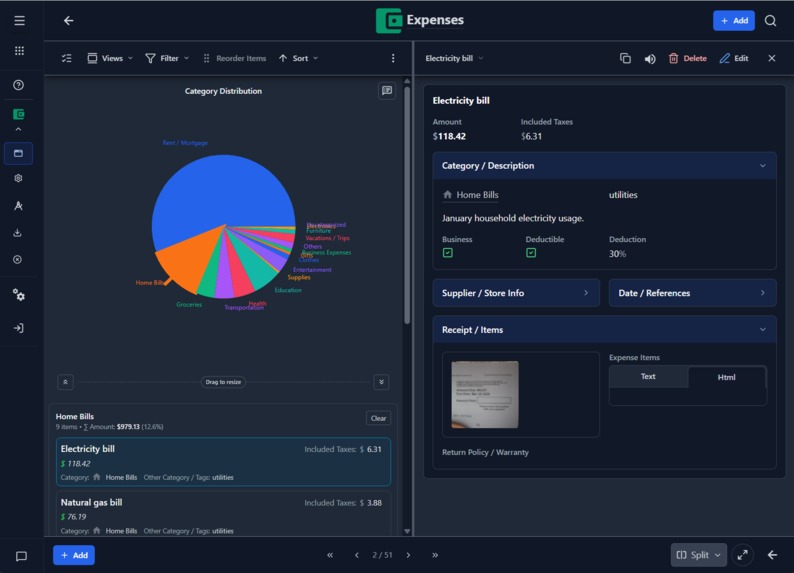Open the help question mark icon
The image size is (794, 573).
(18, 85)
